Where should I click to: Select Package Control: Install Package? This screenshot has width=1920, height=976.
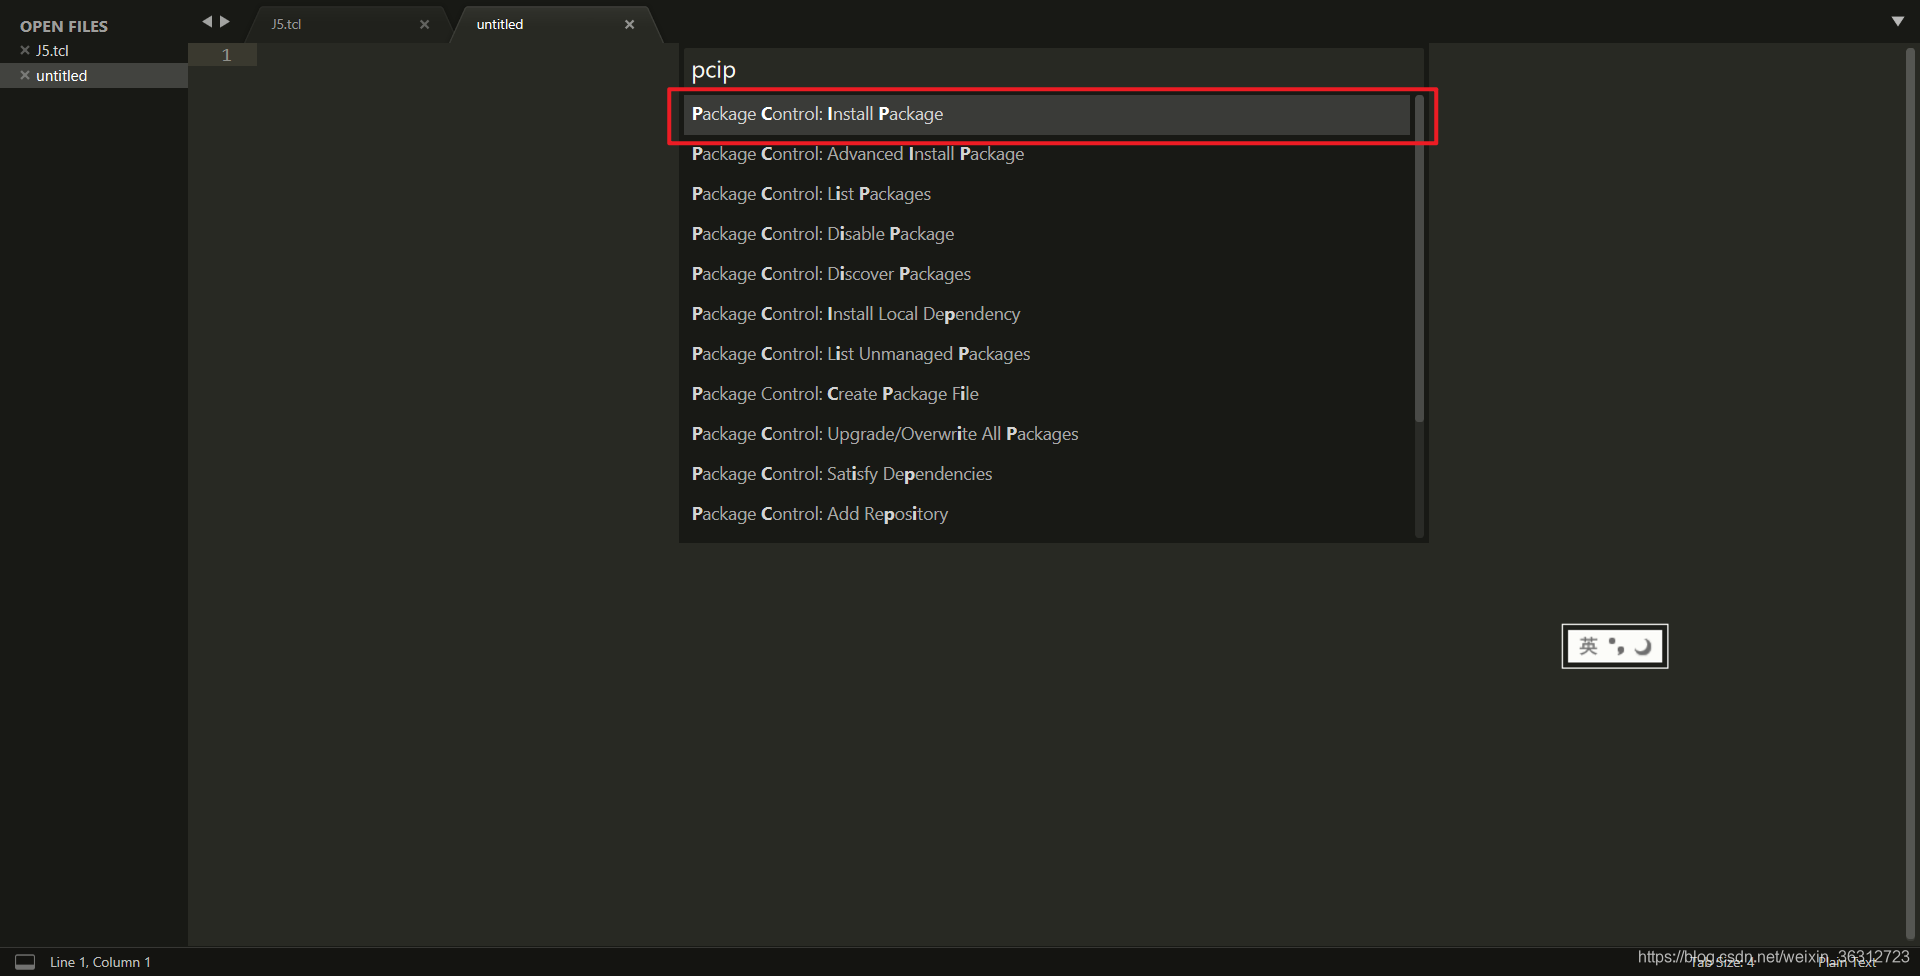click(x=1046, y=114)
